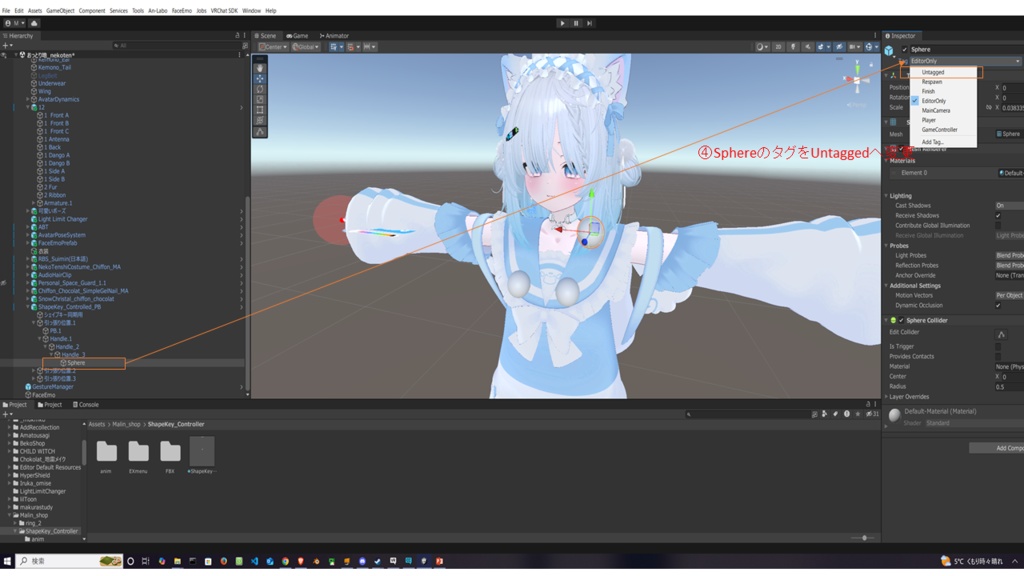Click the Hierarchy search field

tap(176, 46)
